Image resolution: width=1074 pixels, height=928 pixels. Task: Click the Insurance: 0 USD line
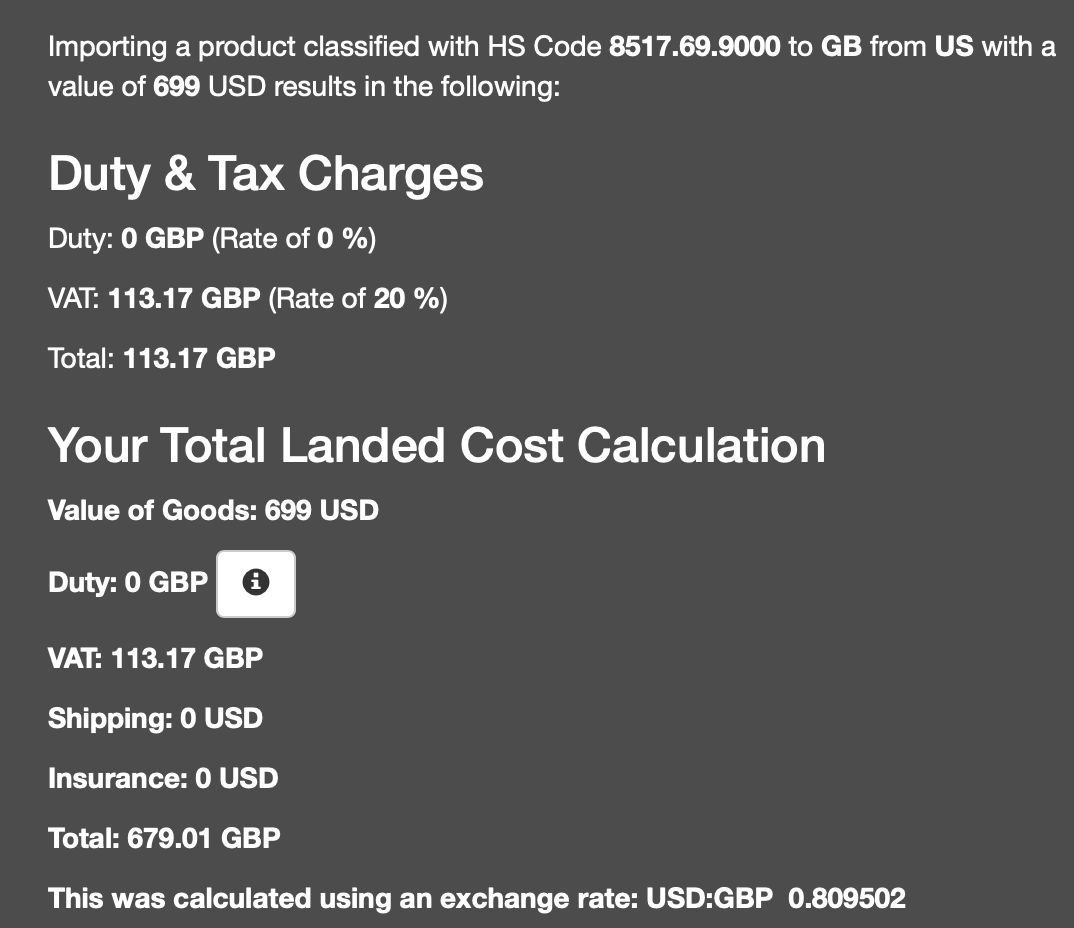pyautogui.click(x=163, y=778)
